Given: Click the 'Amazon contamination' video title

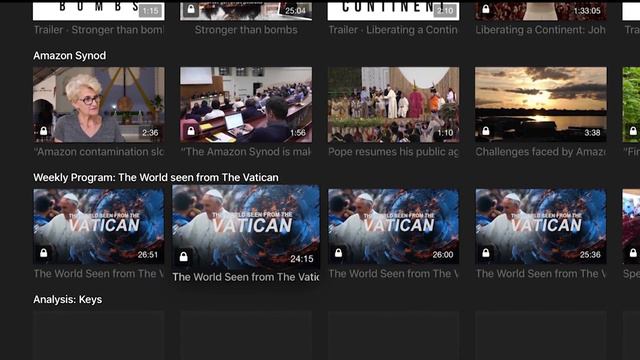Looking at the screenshot, I should (x=99, y=152).
